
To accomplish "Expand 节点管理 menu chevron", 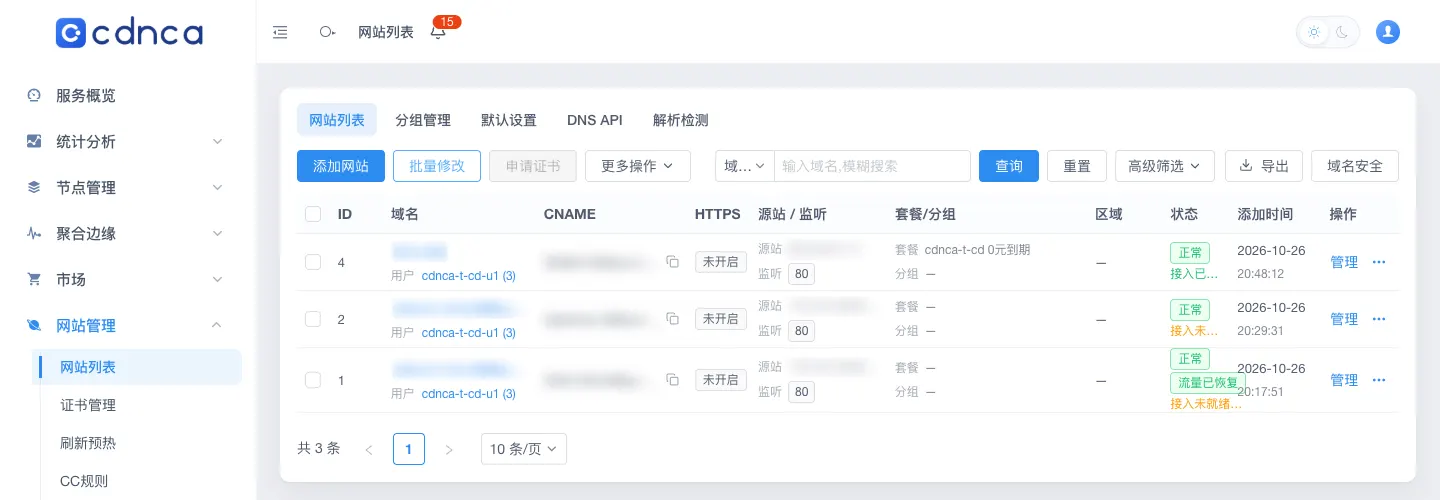I will [217, 188].
